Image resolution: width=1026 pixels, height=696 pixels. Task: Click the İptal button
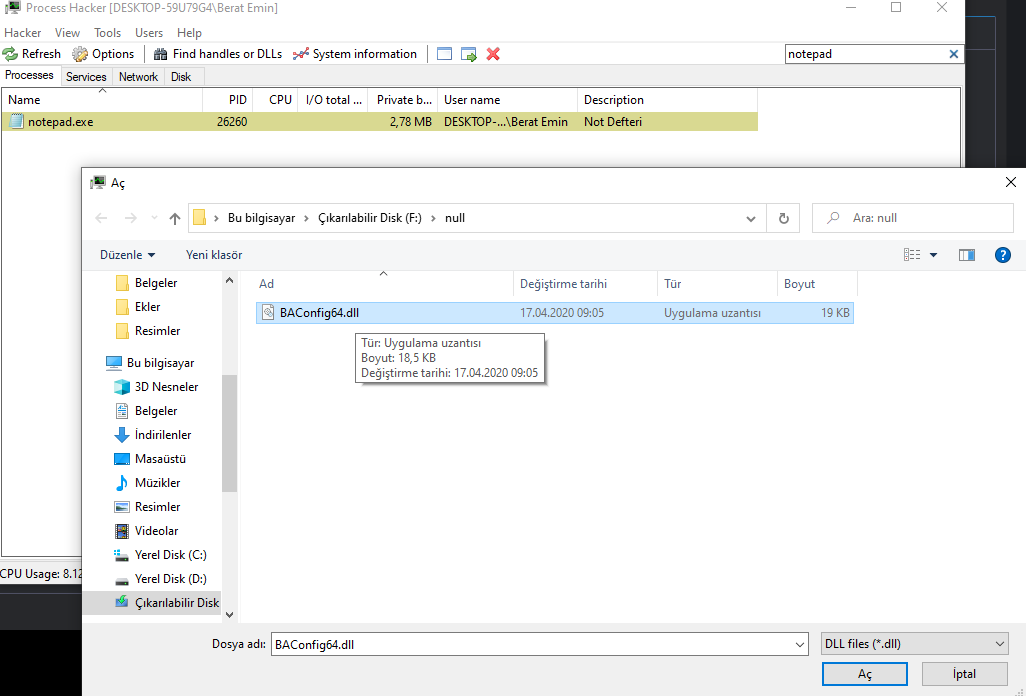pos(964,674)
